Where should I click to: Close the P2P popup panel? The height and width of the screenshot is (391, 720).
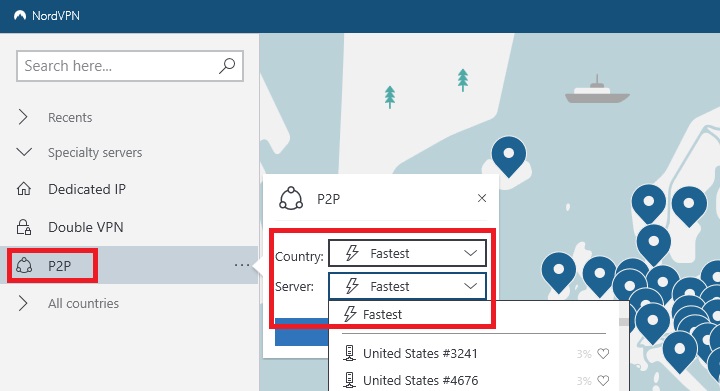482,198
